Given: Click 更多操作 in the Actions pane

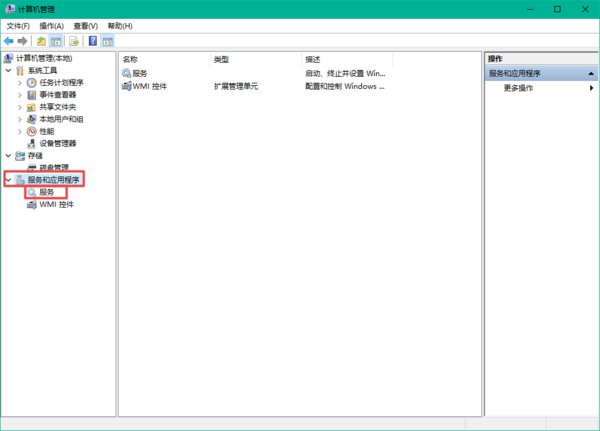Looking at the screenshot, I should (x=518, y=88).
